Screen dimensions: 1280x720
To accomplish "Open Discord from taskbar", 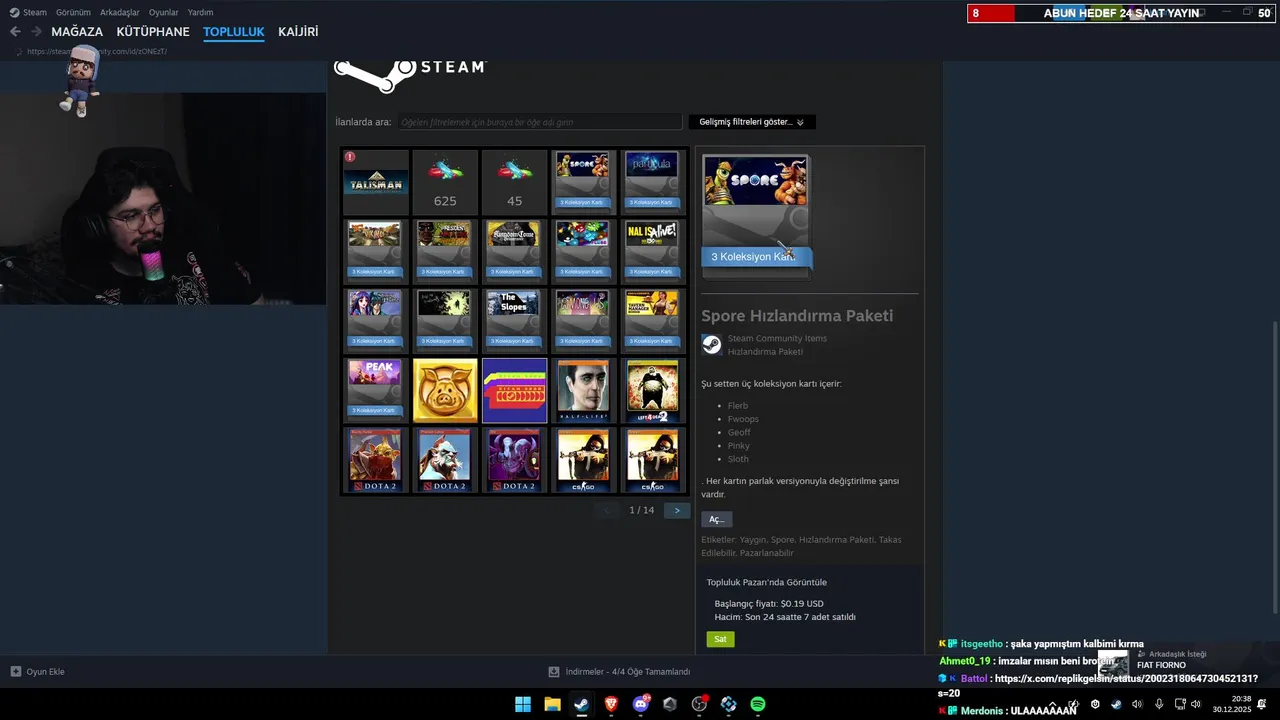I will click(x=641, y=704).
